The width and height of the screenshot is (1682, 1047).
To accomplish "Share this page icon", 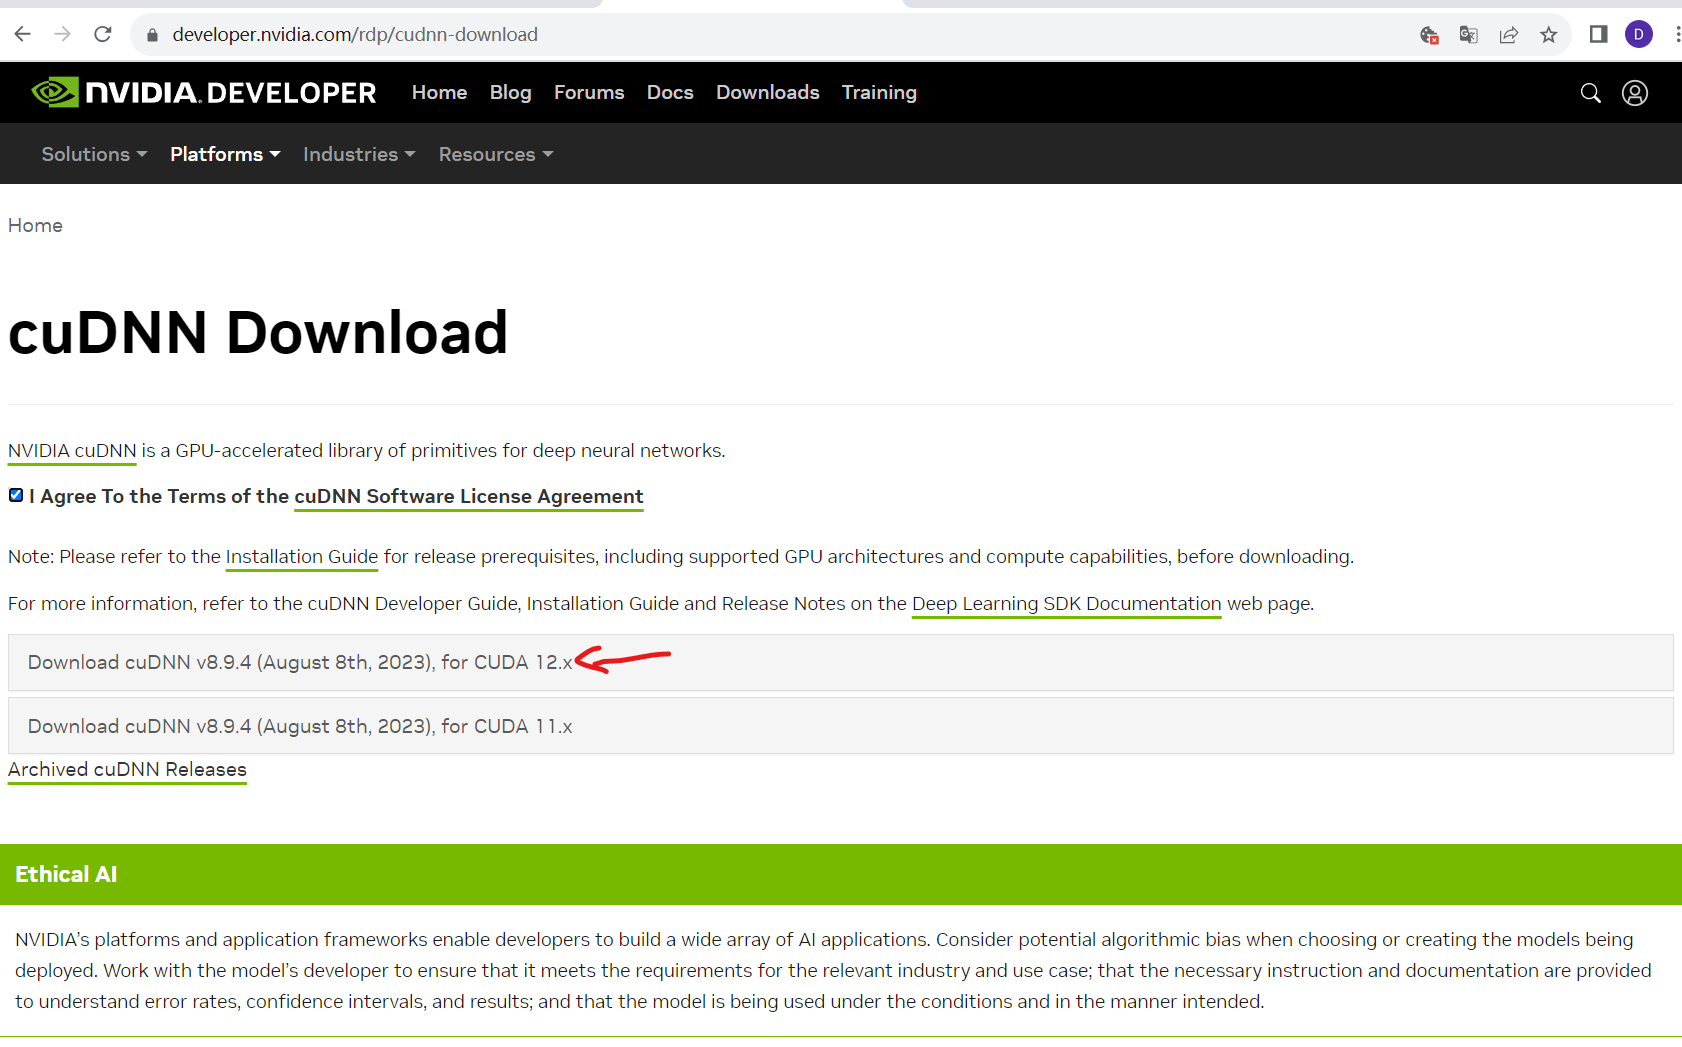I will tap(1509, 35).
